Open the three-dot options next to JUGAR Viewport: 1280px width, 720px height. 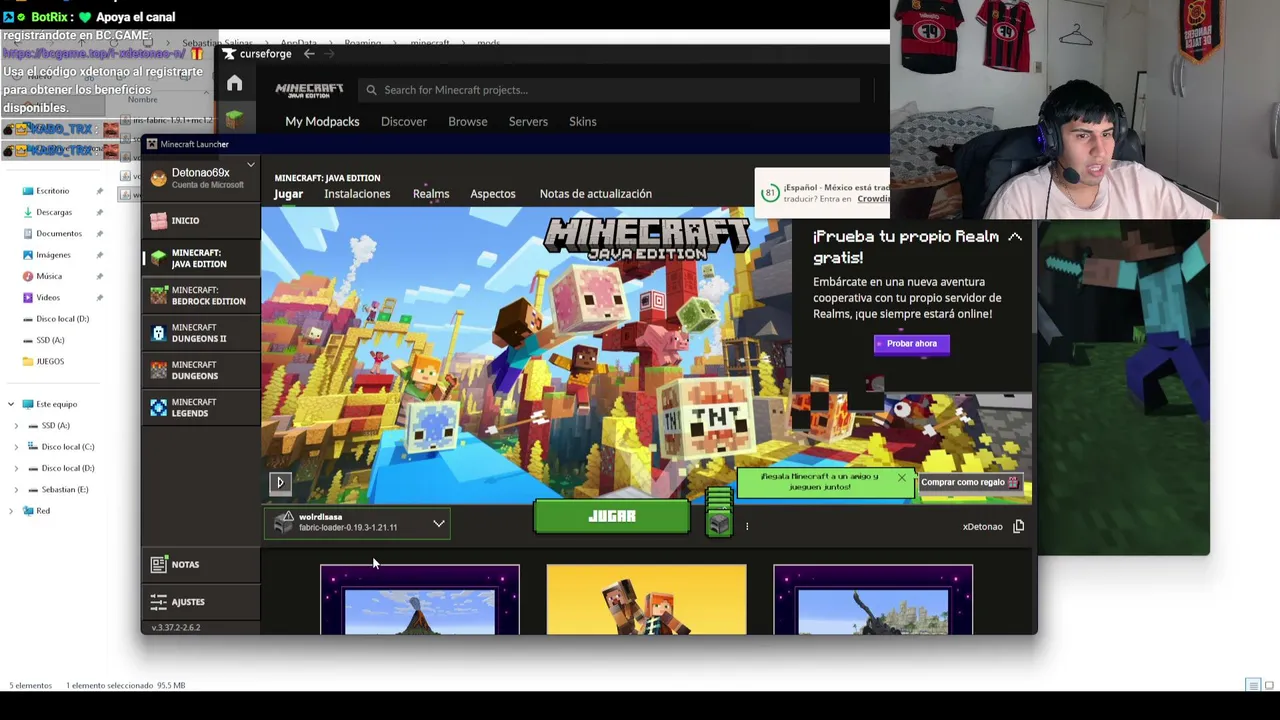[747, 527]
